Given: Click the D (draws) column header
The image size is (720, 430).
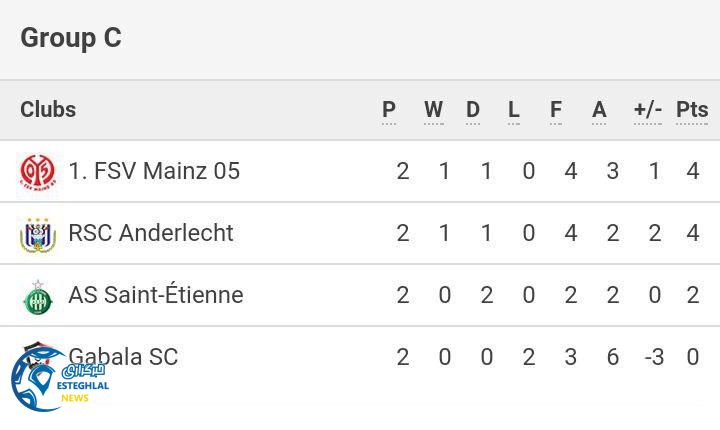Looking at the screenshot, I should point(473,110).
